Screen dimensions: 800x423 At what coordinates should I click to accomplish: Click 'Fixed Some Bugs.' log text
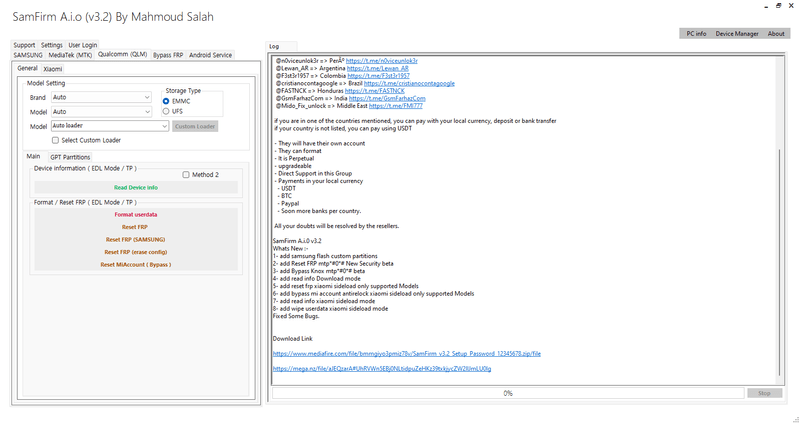pyautogui.click(x=296, y=316)
